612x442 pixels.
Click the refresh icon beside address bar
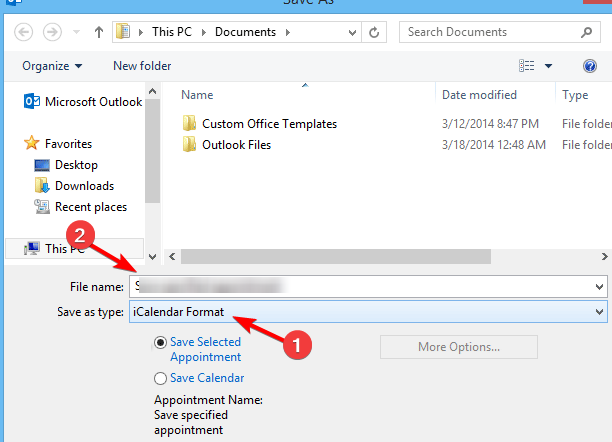374,32
